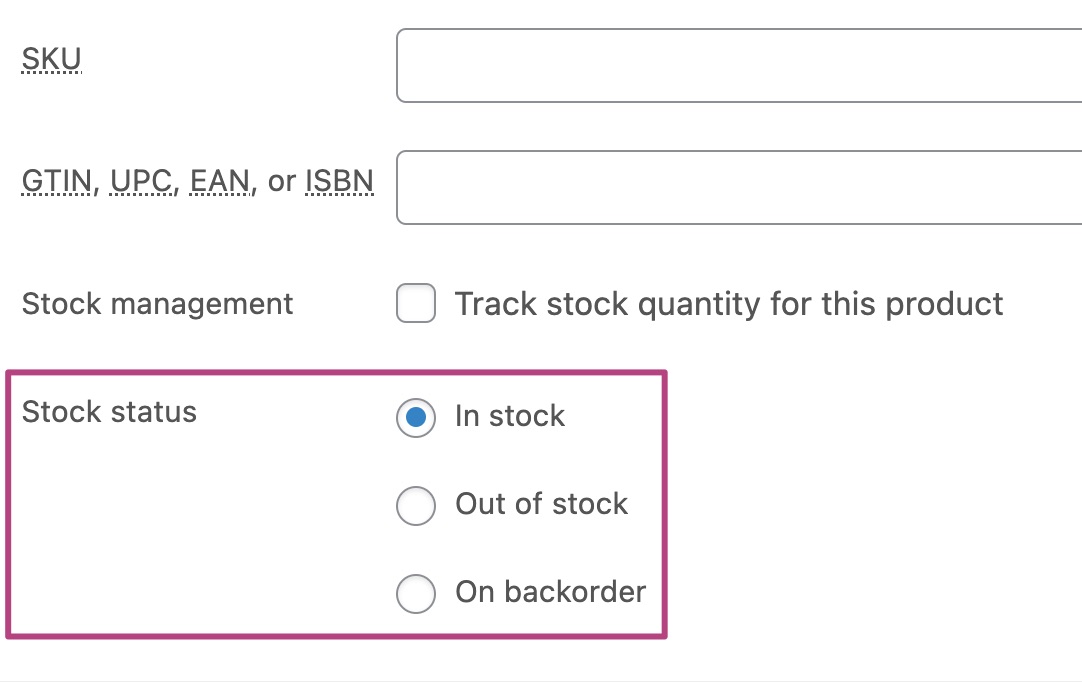Enable Track stock quantity checkbox
Image resolution: width=1082 pixels, height=682 pixels.
[416, 304]
